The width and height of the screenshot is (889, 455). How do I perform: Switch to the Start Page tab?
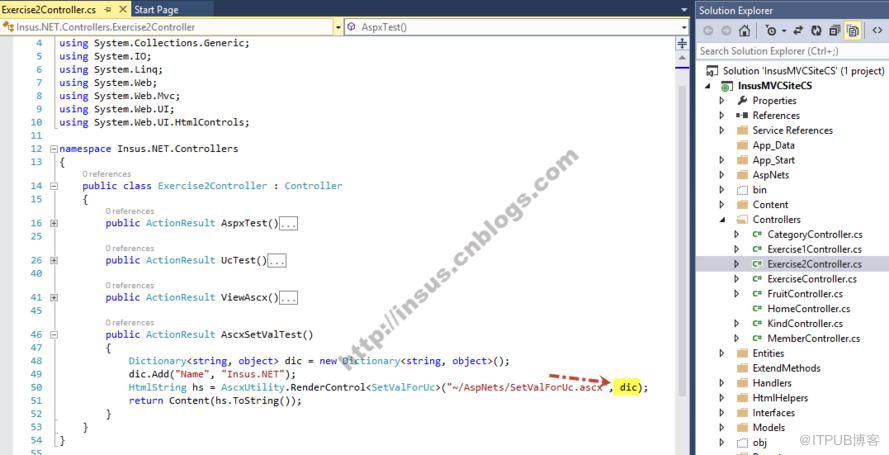[156, 10]
